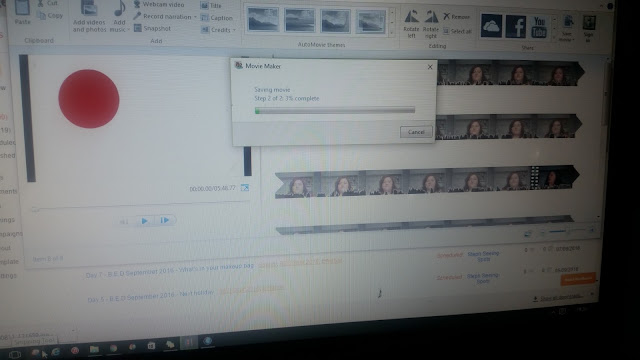Advance to the next frame

[x=165, y=220]
